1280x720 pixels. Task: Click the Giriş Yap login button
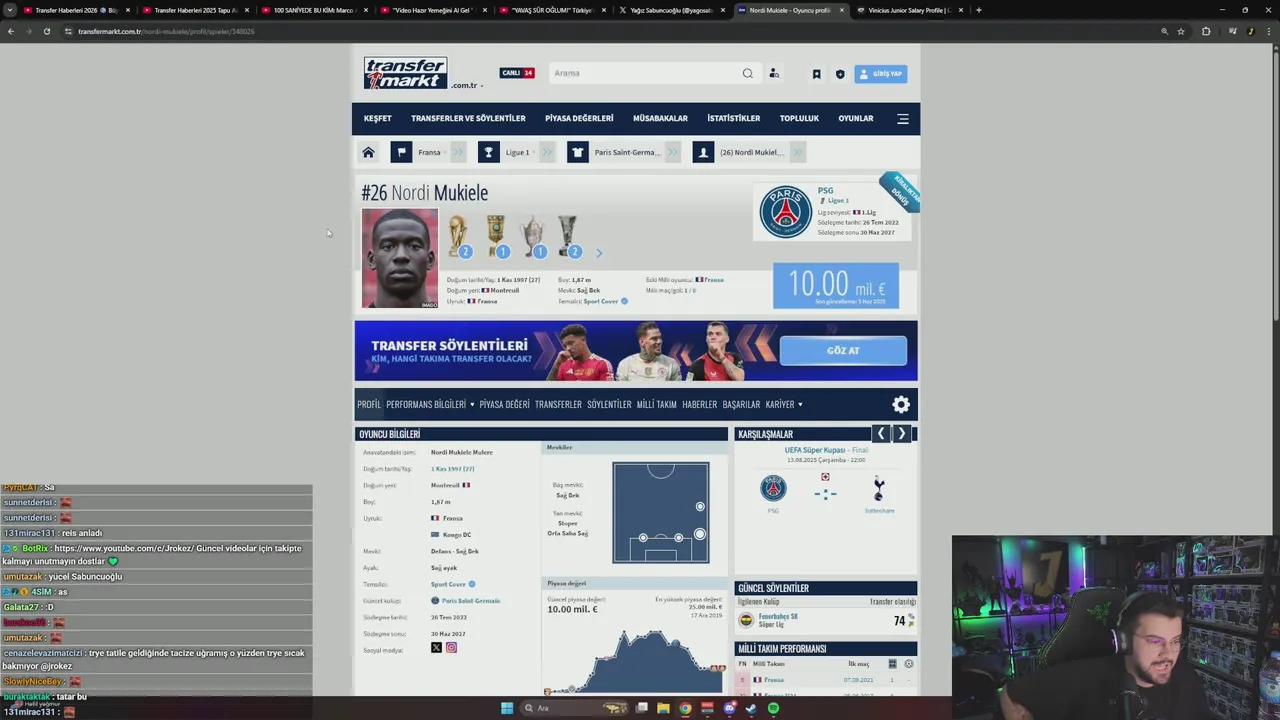coord(881,74)
